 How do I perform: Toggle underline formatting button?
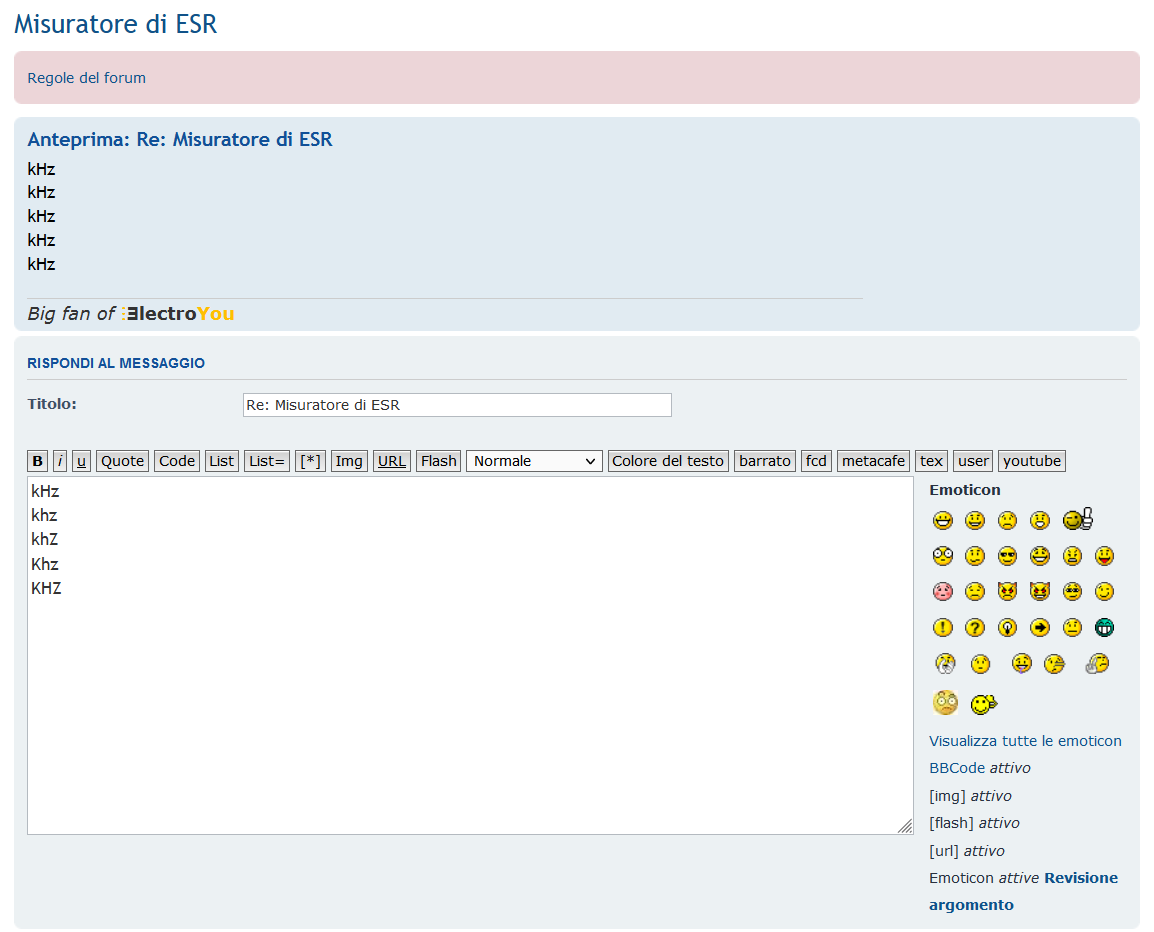coord(81,461)
